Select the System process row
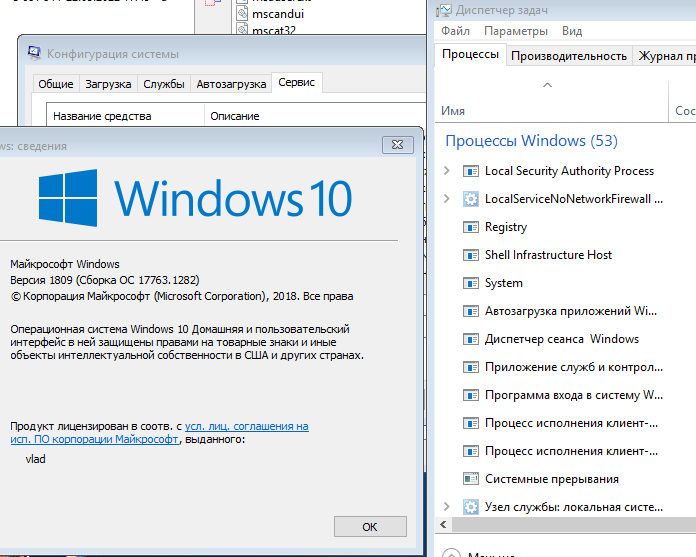696x557 pixels. tap(566, 283)
